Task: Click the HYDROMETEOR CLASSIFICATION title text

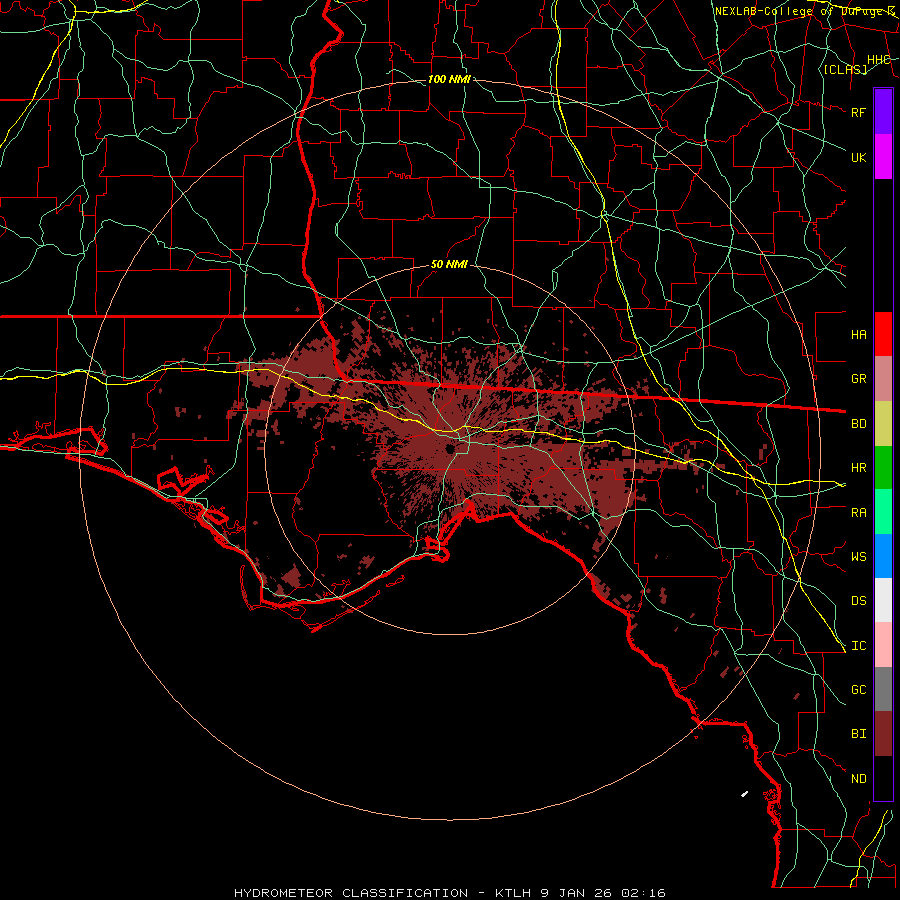Action: pos(351,893)
